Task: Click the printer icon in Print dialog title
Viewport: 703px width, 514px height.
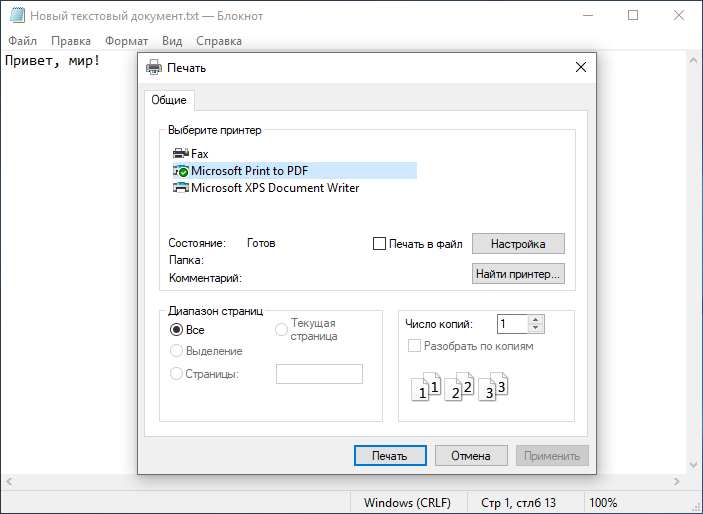Action: point(154,67)
